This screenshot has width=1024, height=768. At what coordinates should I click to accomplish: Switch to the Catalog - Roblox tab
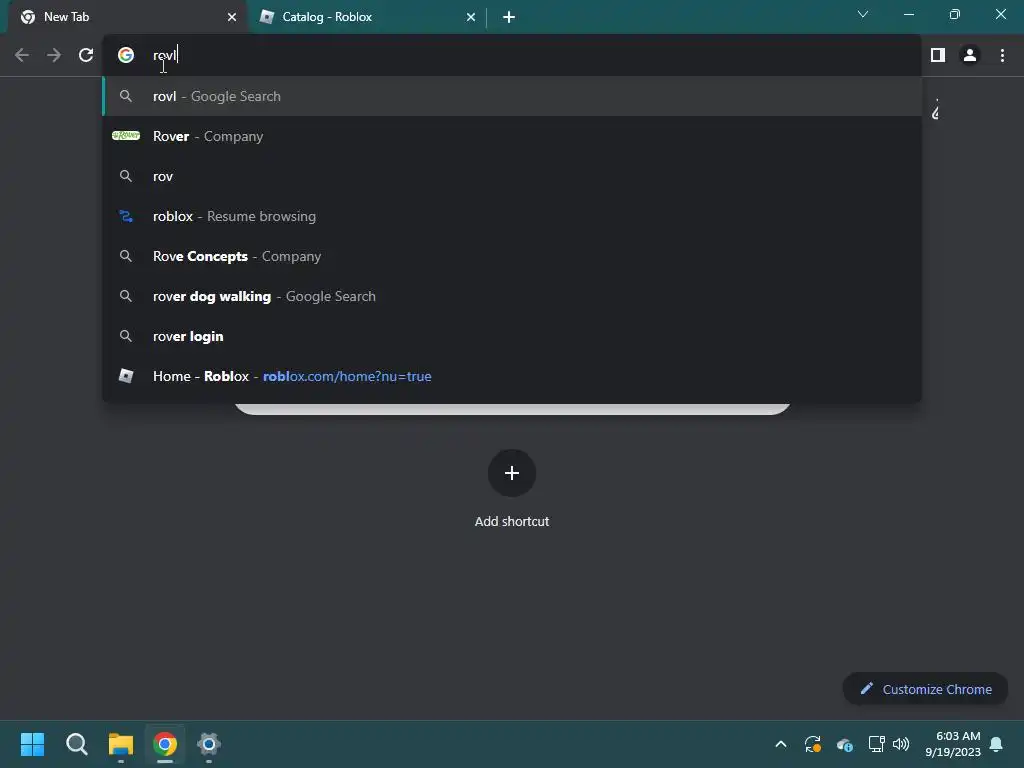click(368, 17)
